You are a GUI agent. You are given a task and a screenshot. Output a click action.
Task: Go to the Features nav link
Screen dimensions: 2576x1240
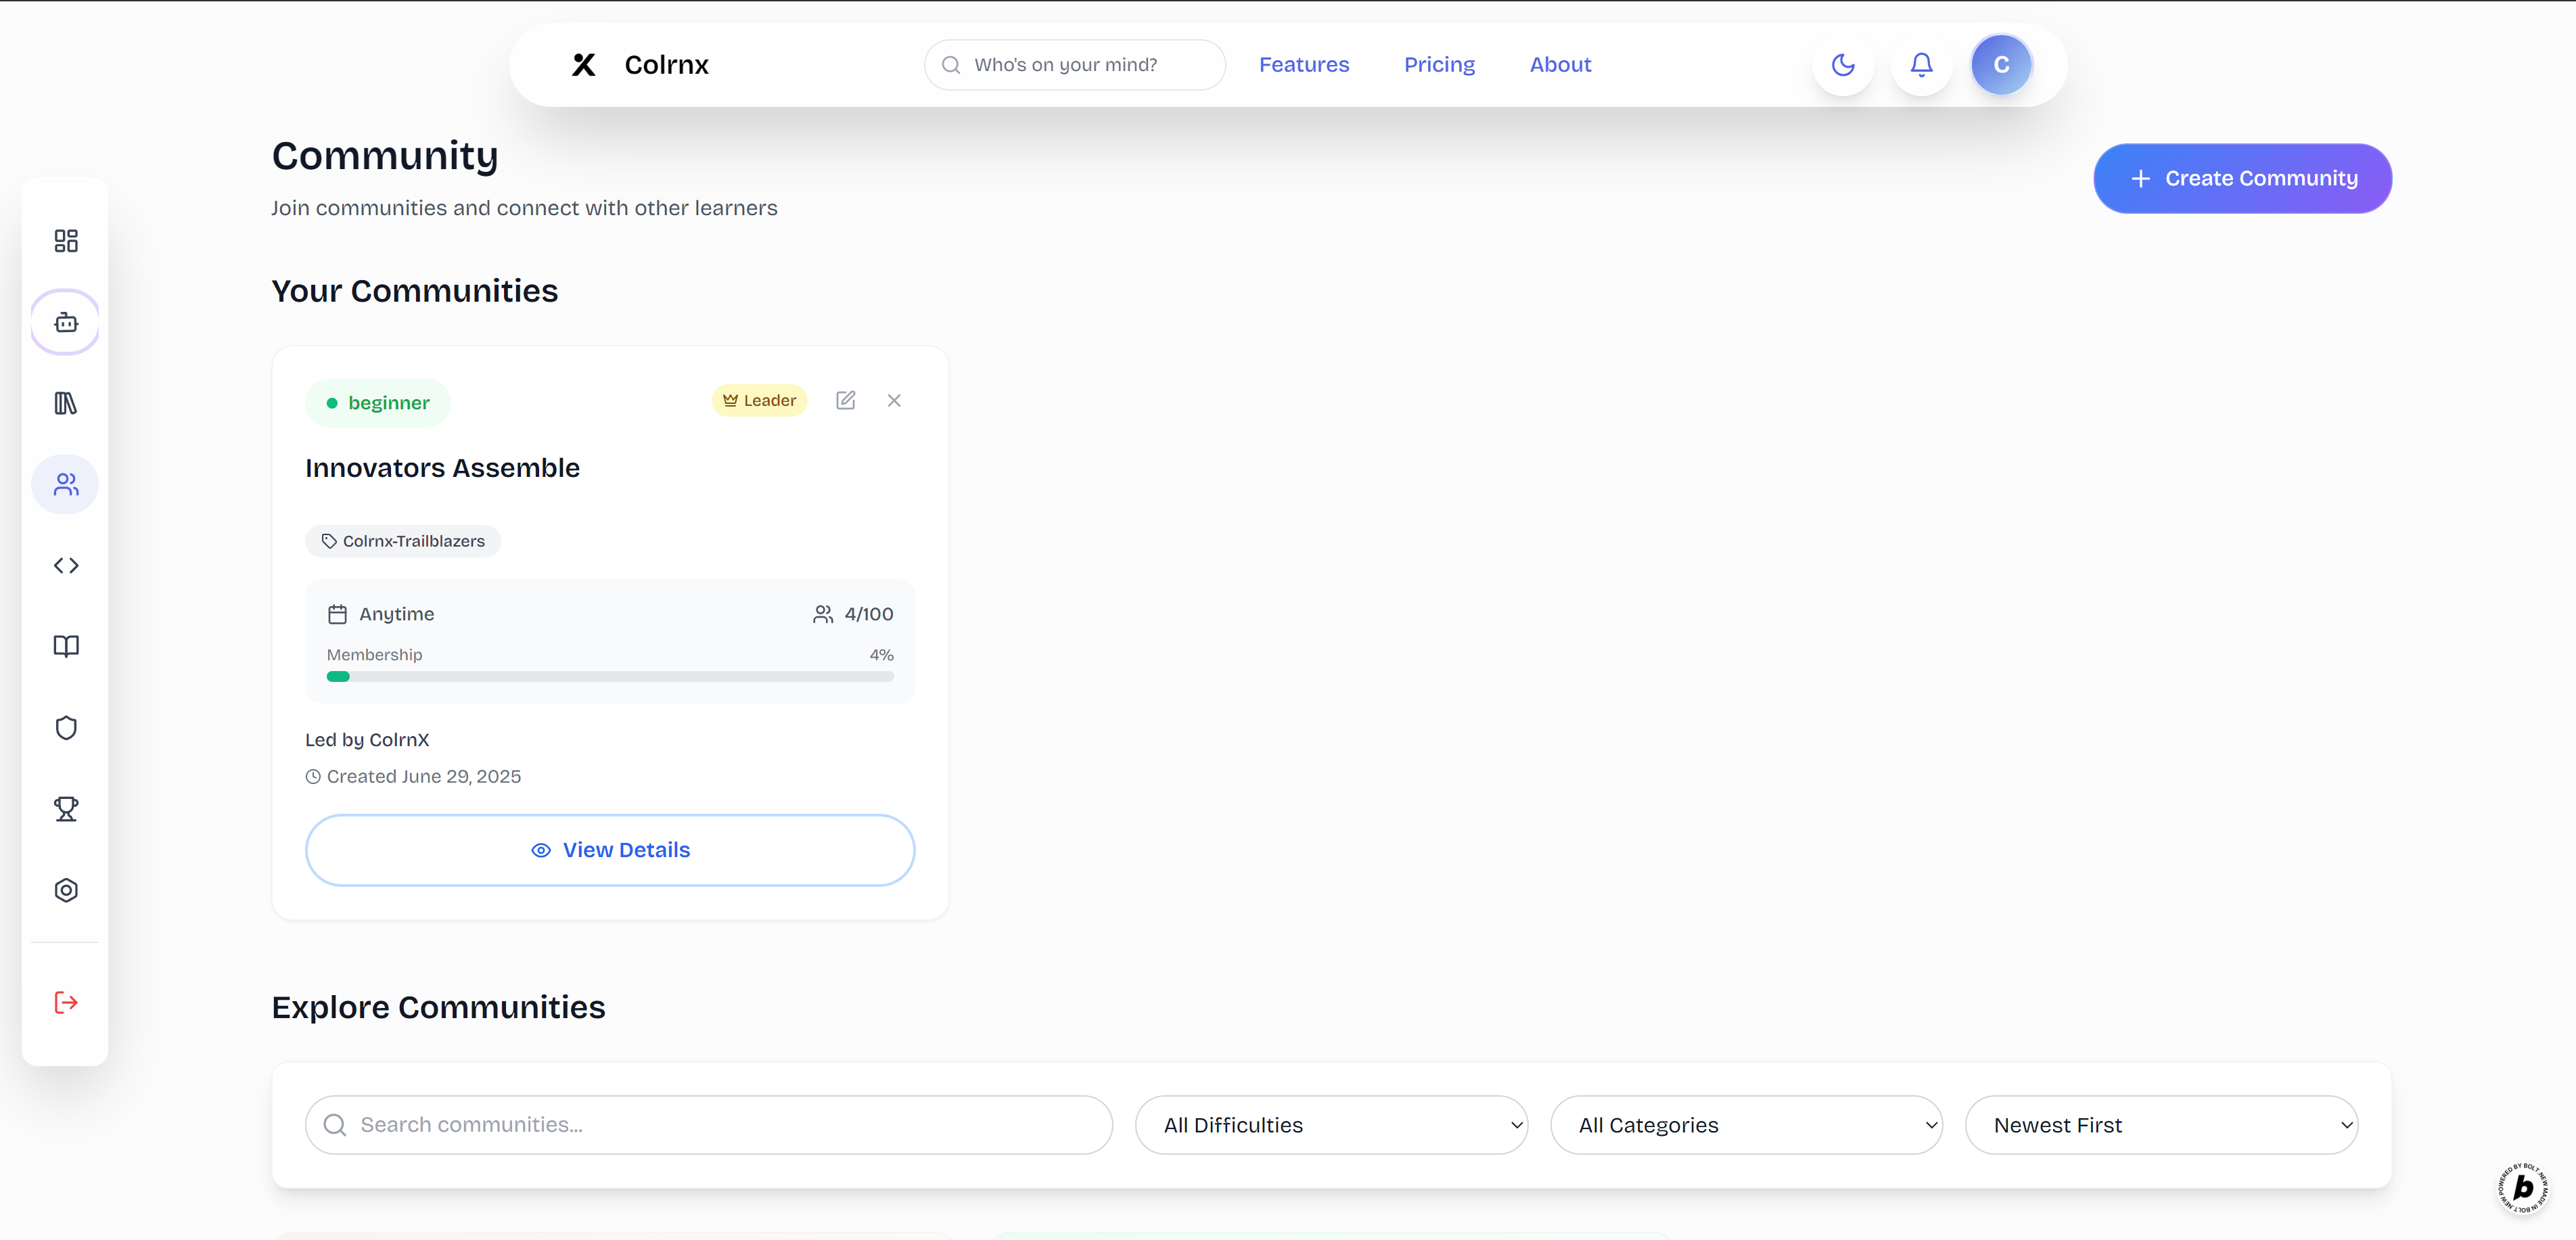coord(1303,65)
